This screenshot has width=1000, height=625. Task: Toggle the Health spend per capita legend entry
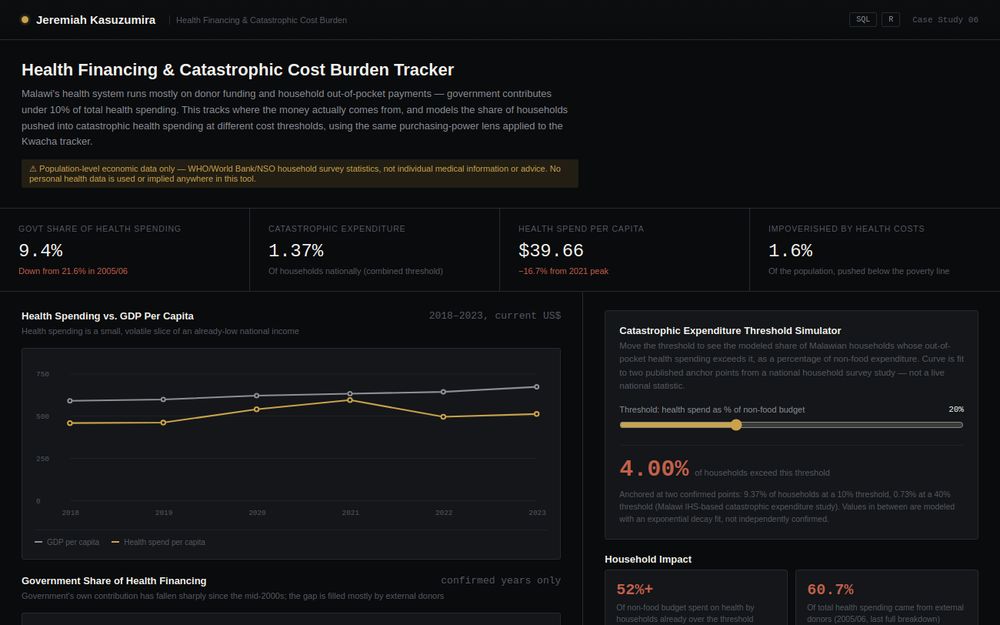point(158,542)
